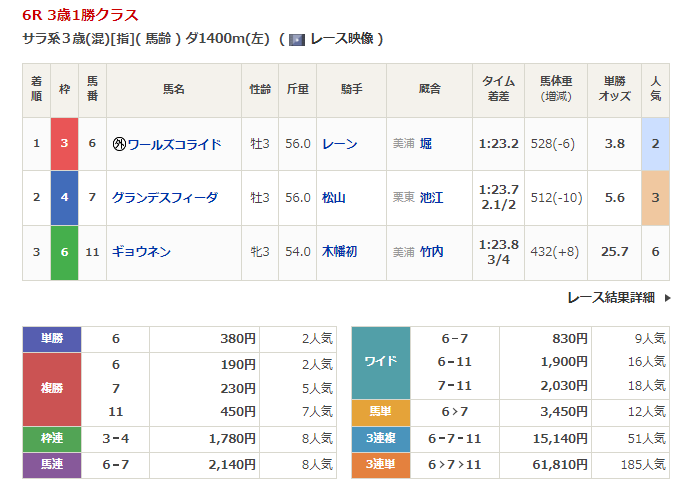Screen dimensions: 687x485
Task: Click the green frame number 6 box
Action: [64, 251]
